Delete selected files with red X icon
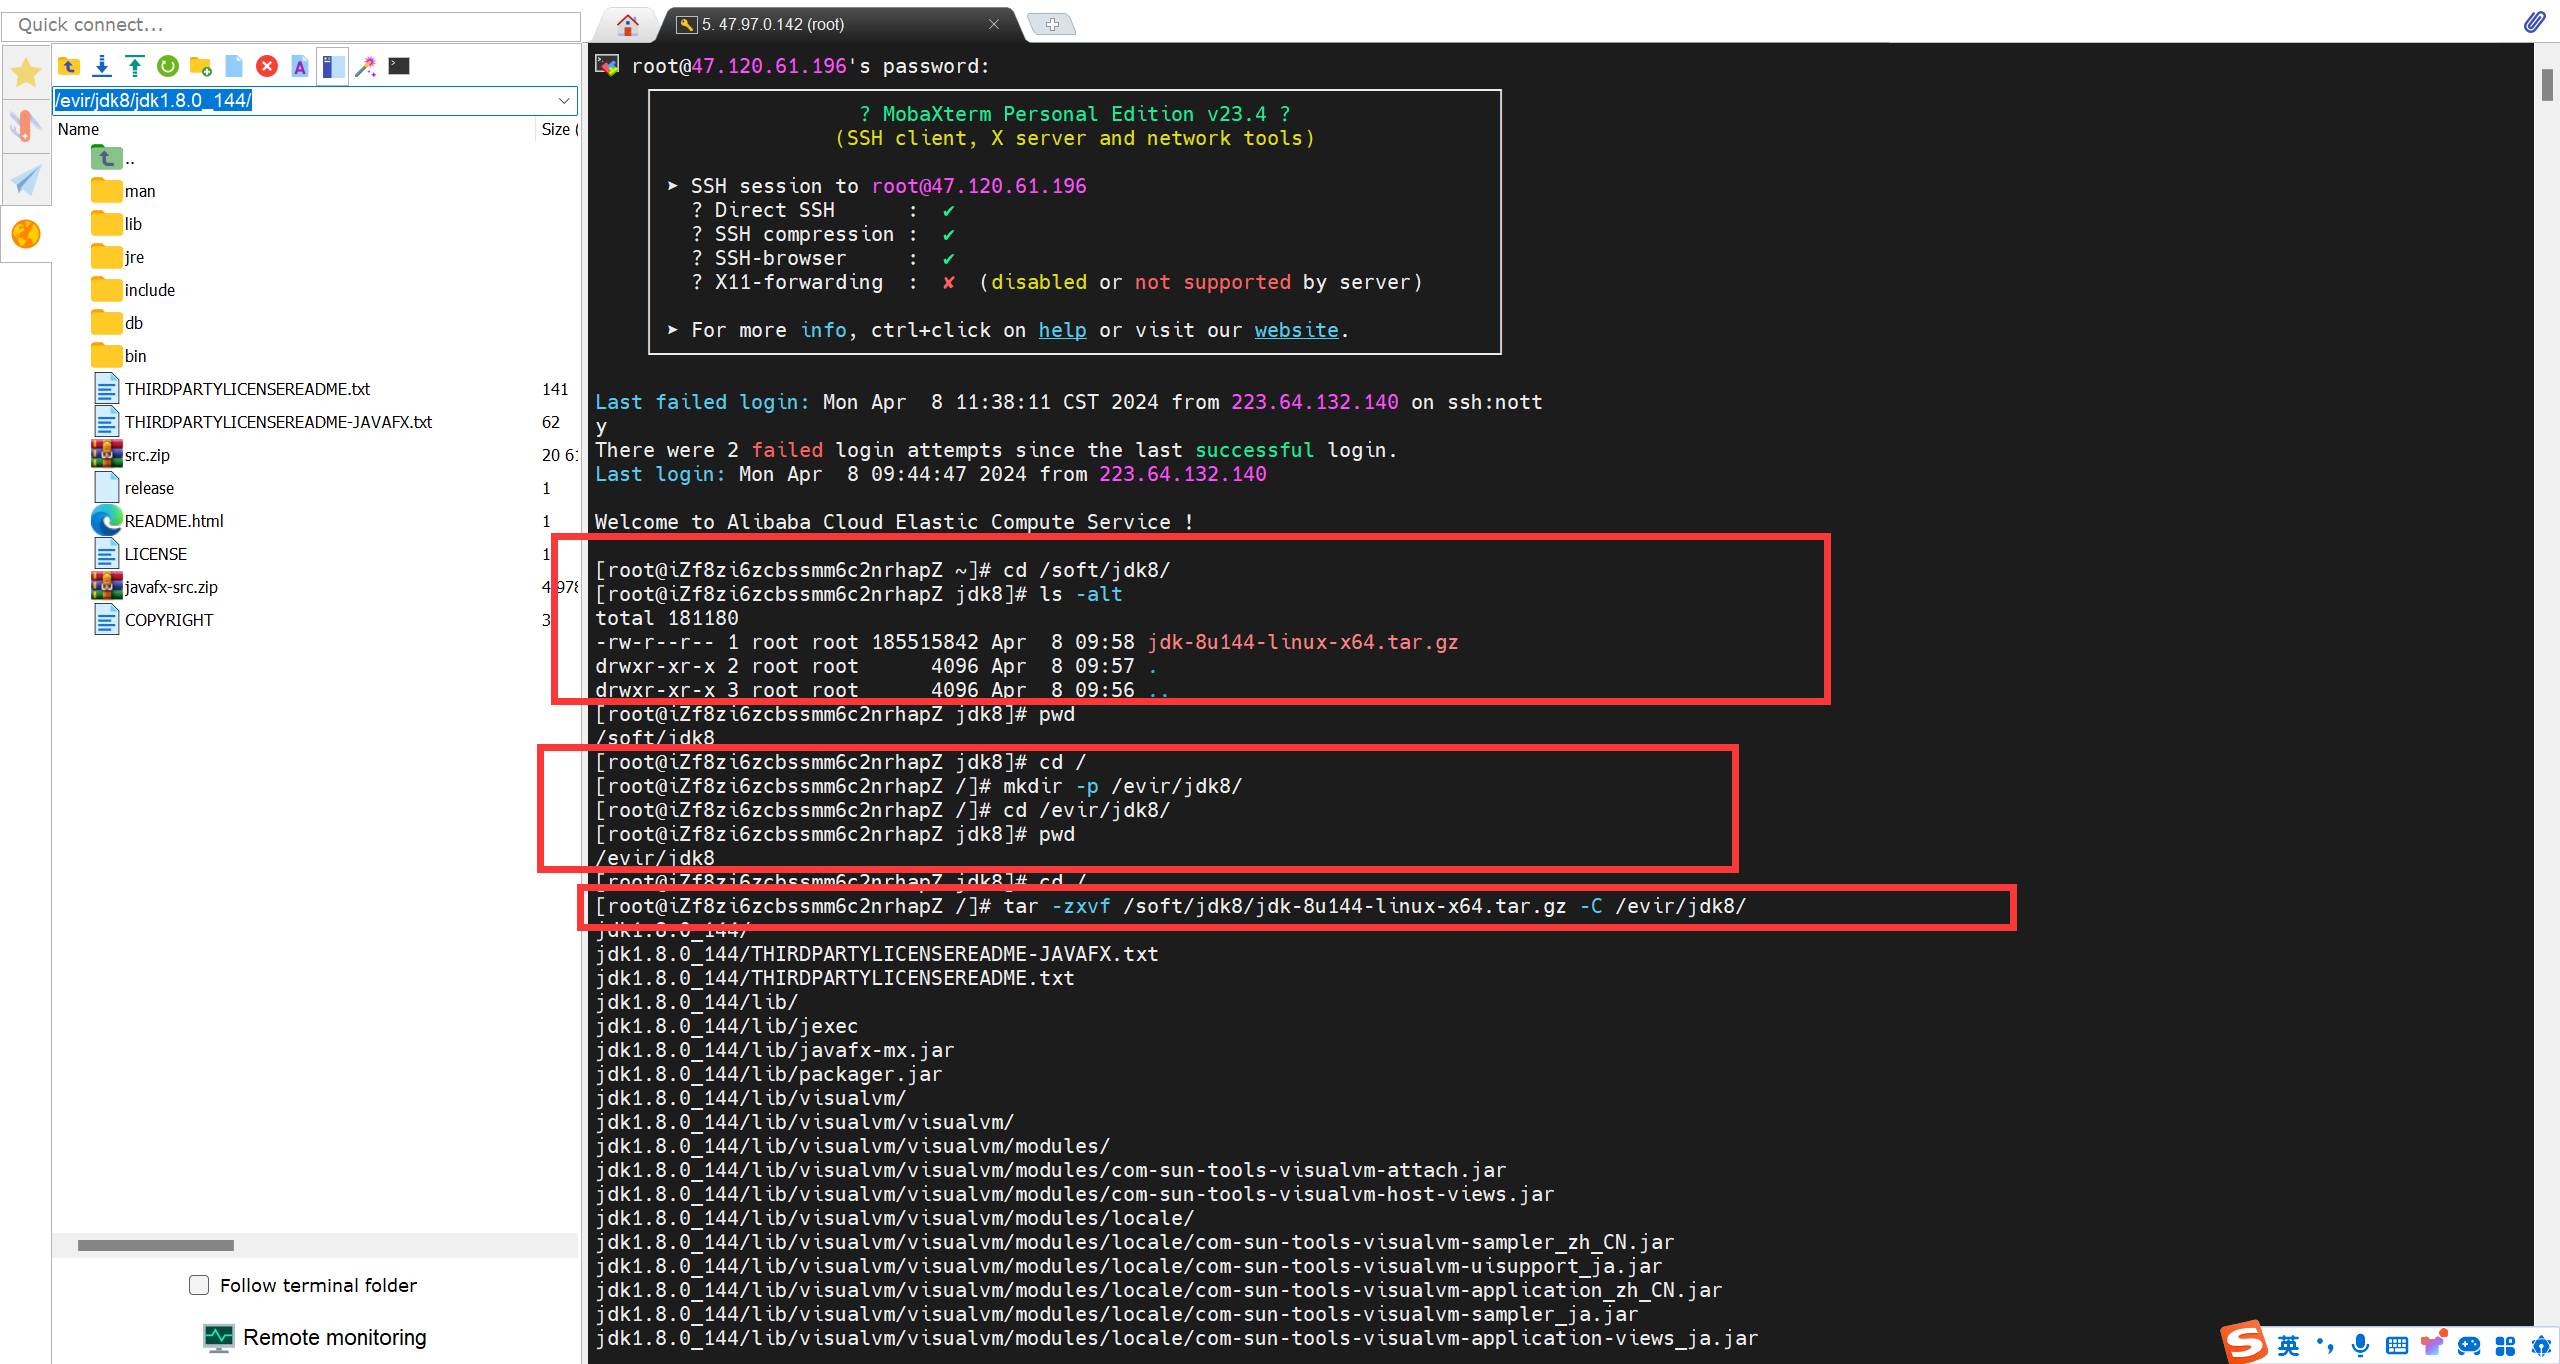This screenshot has height=1364, width=2560. coord(267,66)
